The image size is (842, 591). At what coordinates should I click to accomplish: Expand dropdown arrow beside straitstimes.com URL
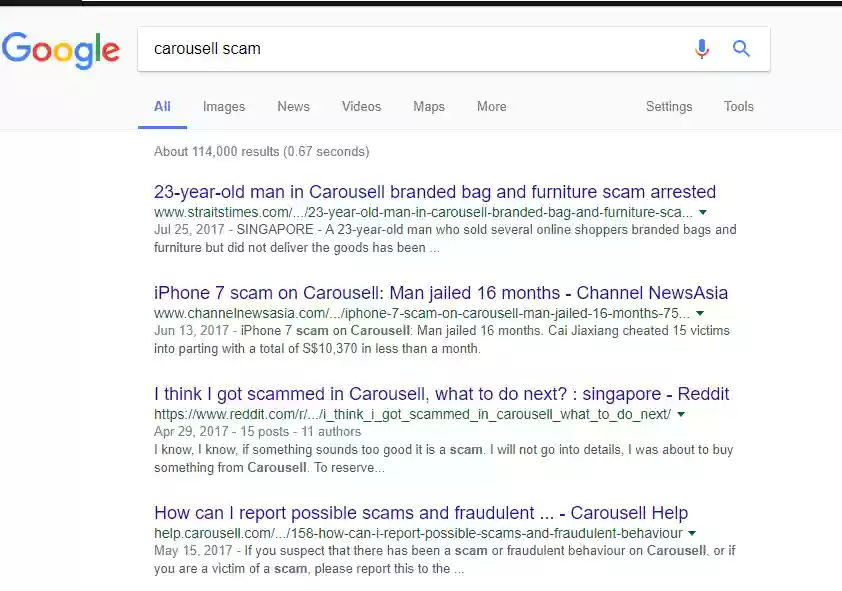[x=702, y=213]
